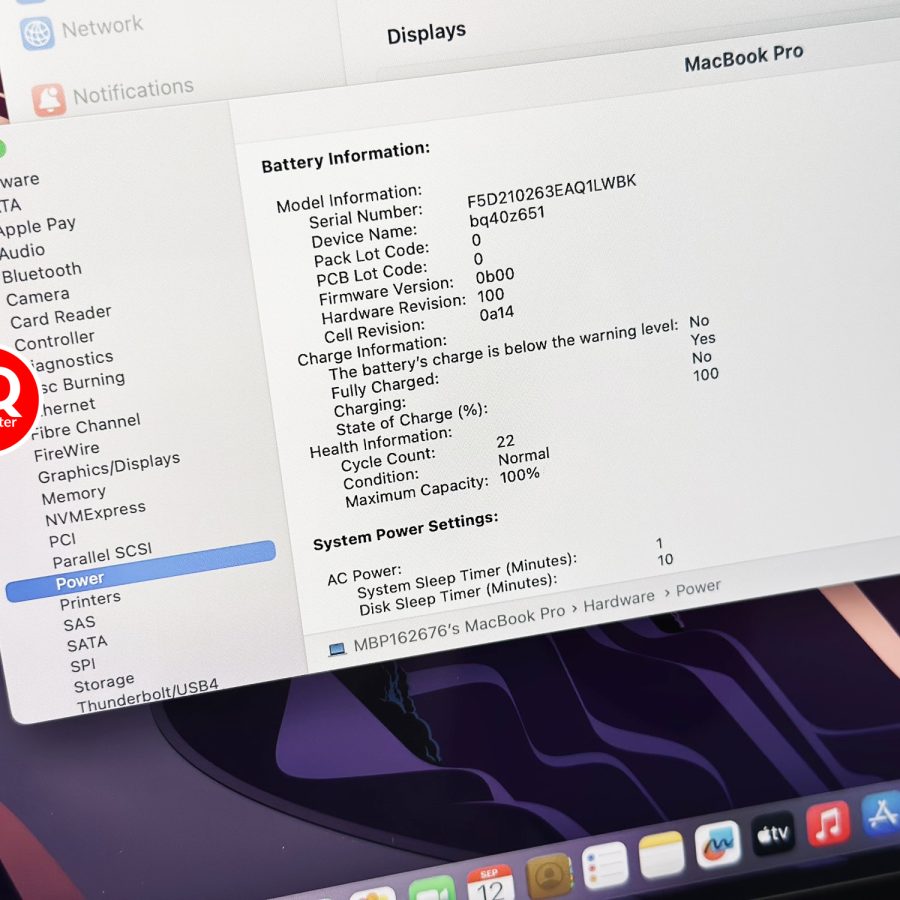The width and height of the screenshot is (900, 900).
Task: Select Printers in the sidebar
Action: pyautogui.click(x=90, y=601)
